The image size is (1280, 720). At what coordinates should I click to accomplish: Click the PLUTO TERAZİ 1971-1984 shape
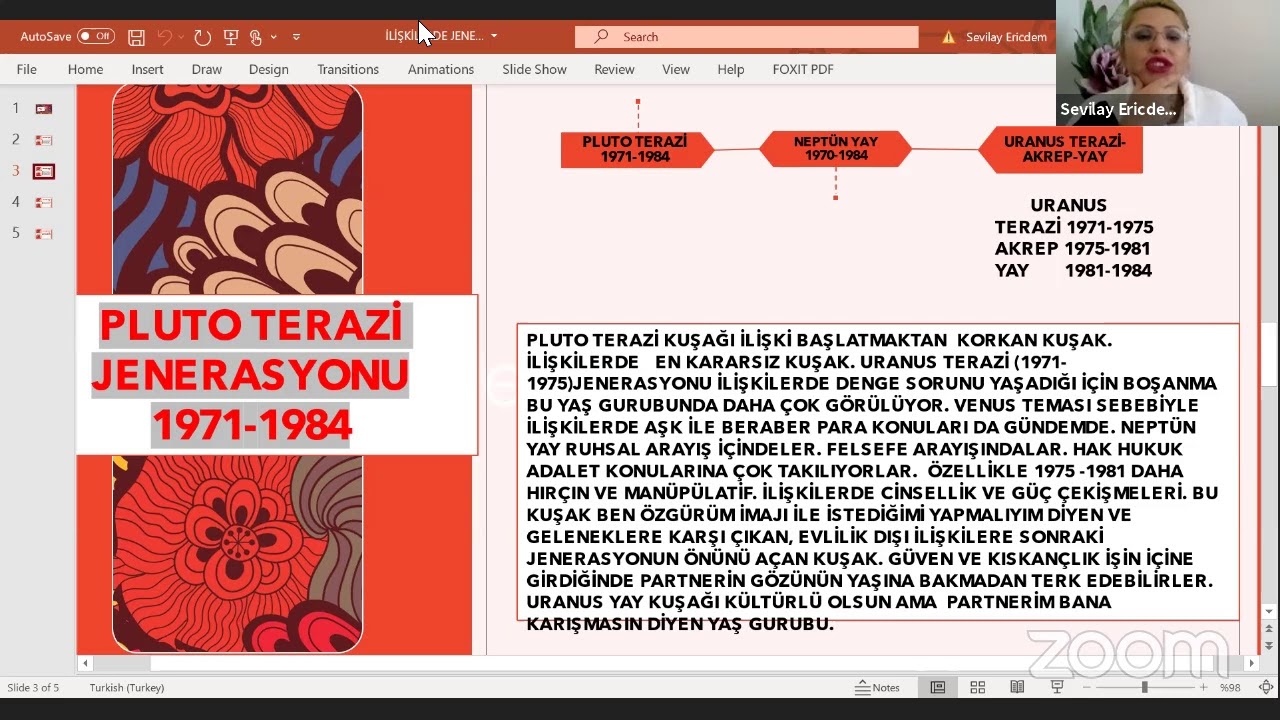[x=636, y=149]
